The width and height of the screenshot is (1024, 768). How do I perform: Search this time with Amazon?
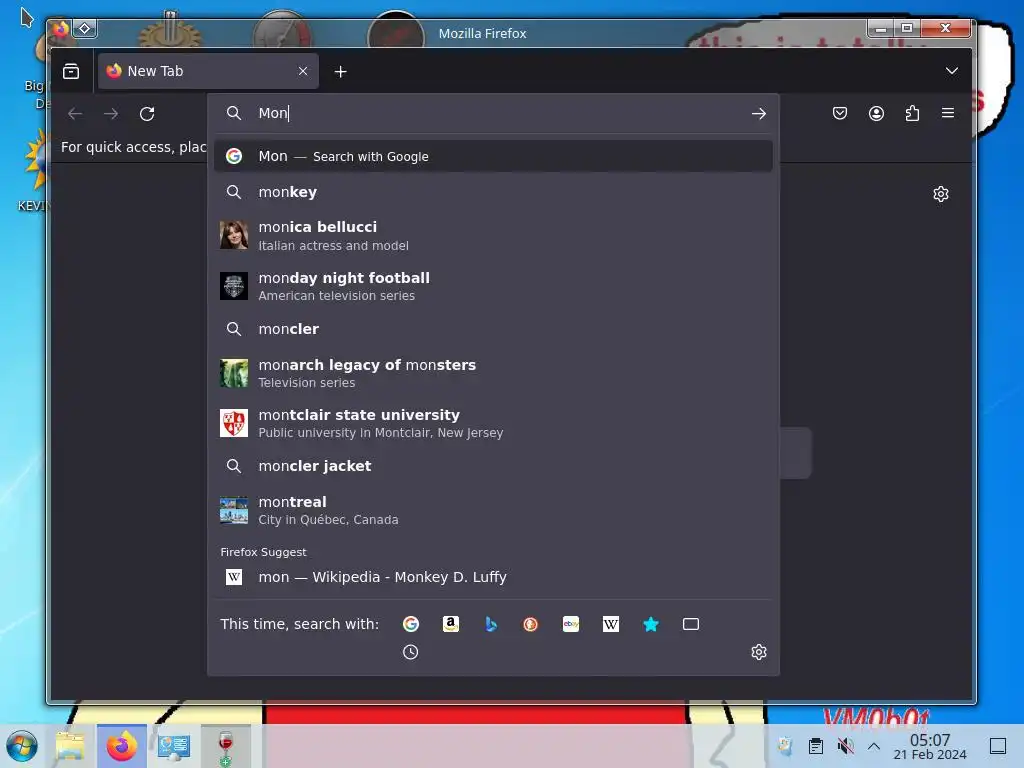451,624
